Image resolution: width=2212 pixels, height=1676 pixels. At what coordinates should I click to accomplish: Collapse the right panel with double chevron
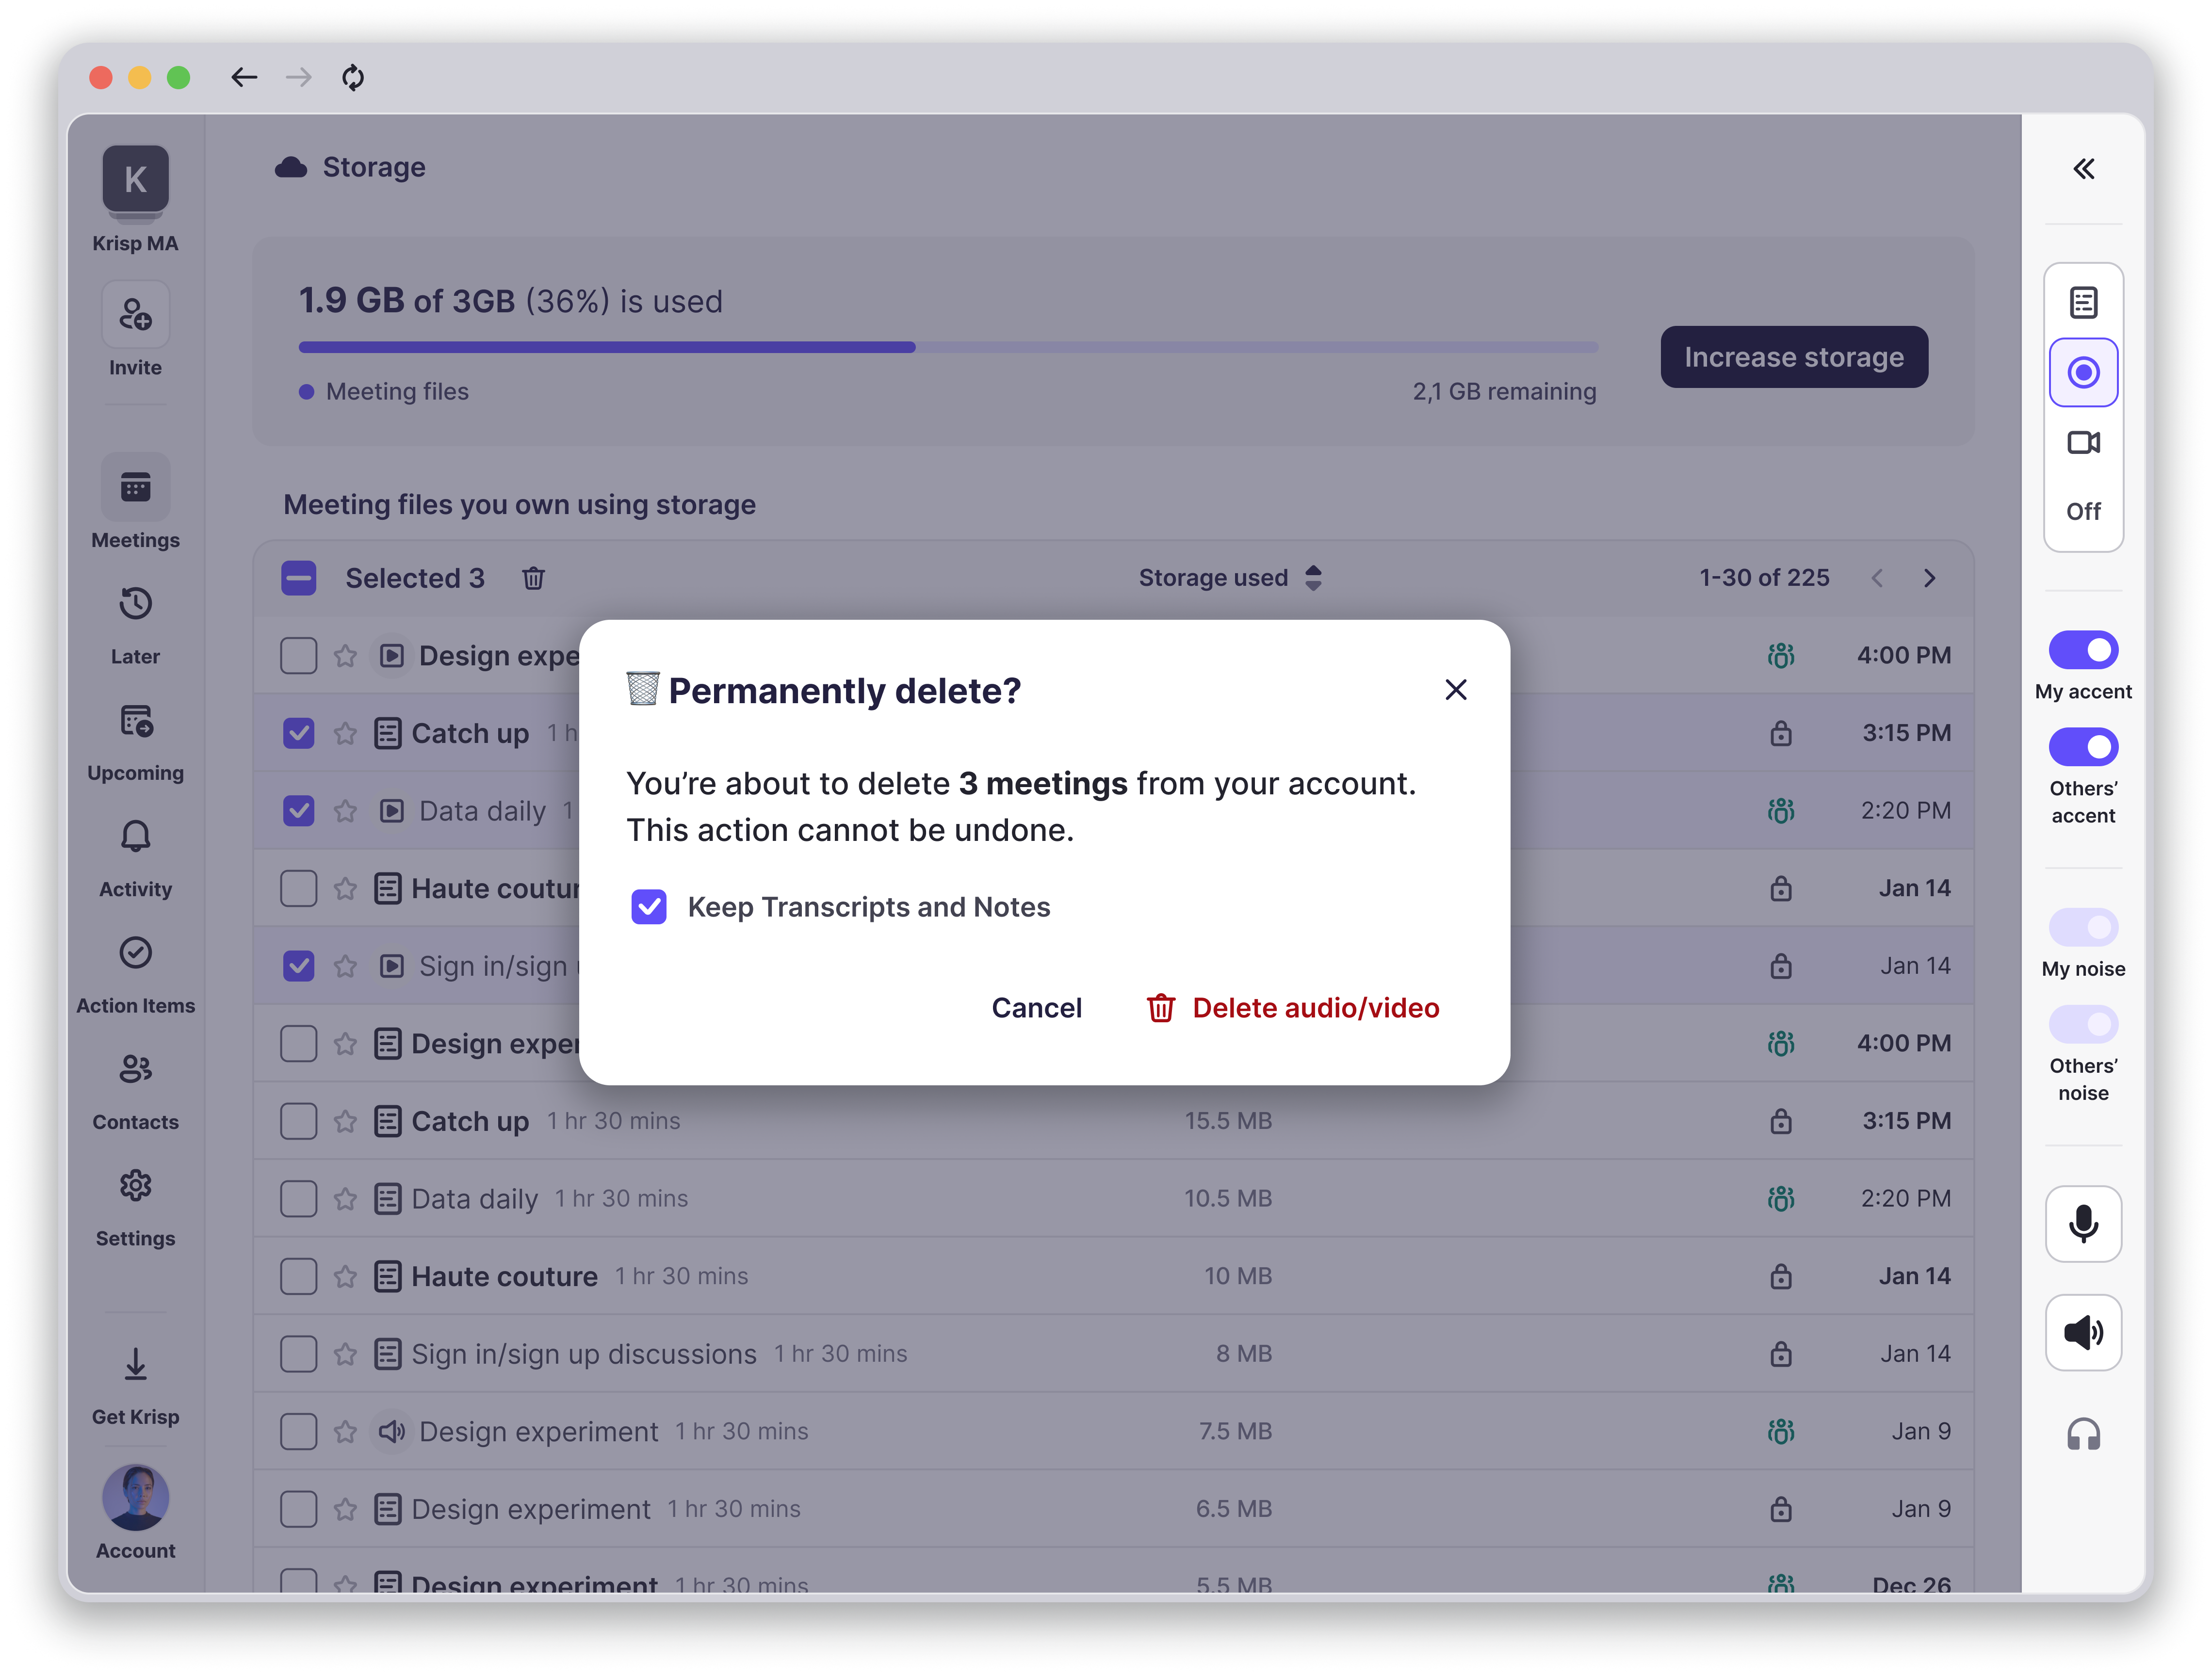pos(2083,169)
